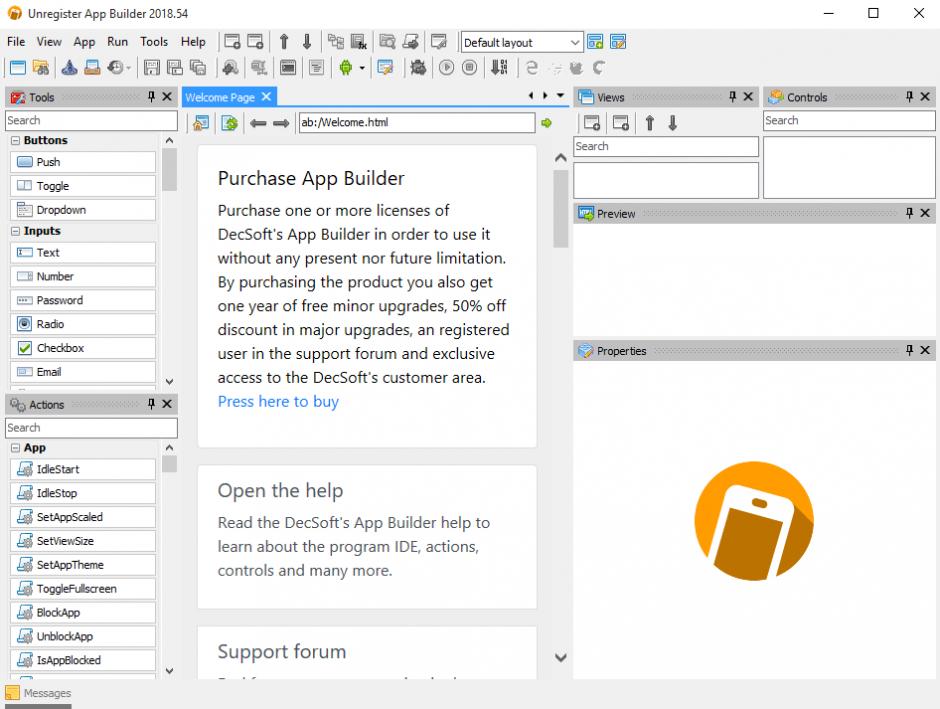The image size is (940, 709).
Task: Click the Press here to buy link
Action: 278,402
